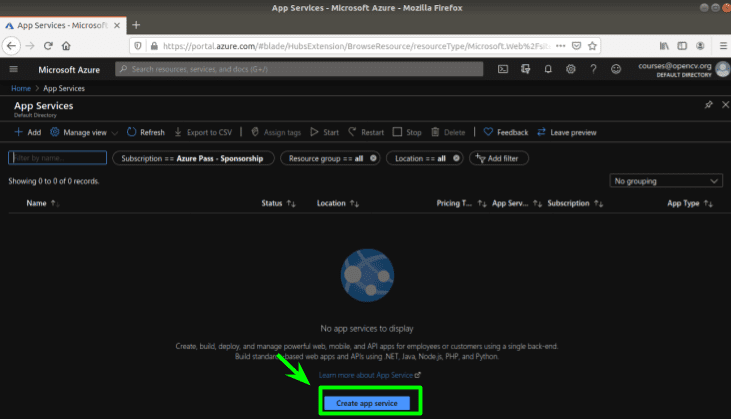The width and height of the screenshot is (731, 419).
Task: Toggle the Firefox sidebar
Action: coord(682,46)
